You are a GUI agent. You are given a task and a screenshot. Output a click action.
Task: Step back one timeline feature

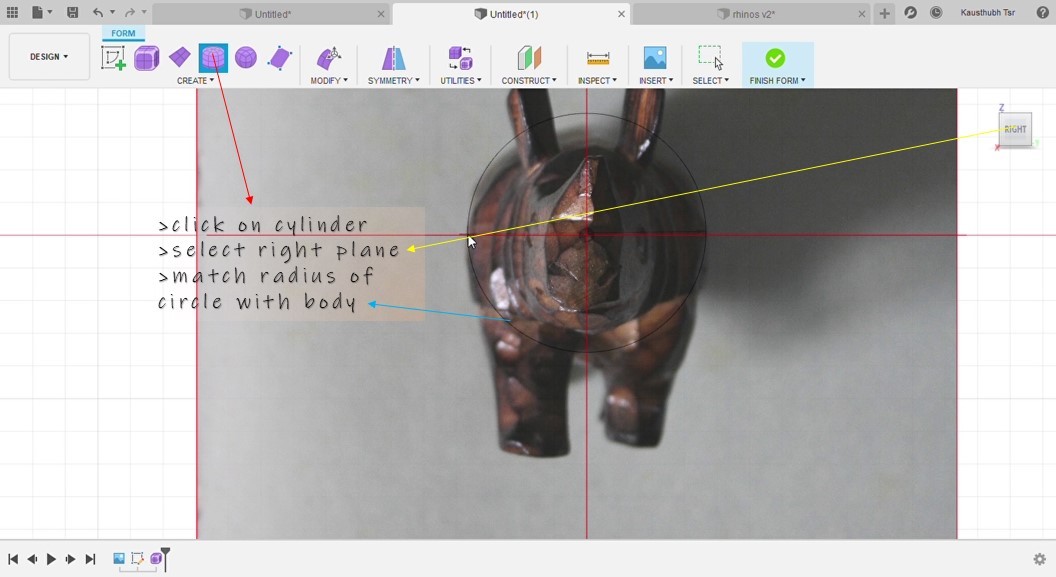pyautogui.click(x=32, y=559)
